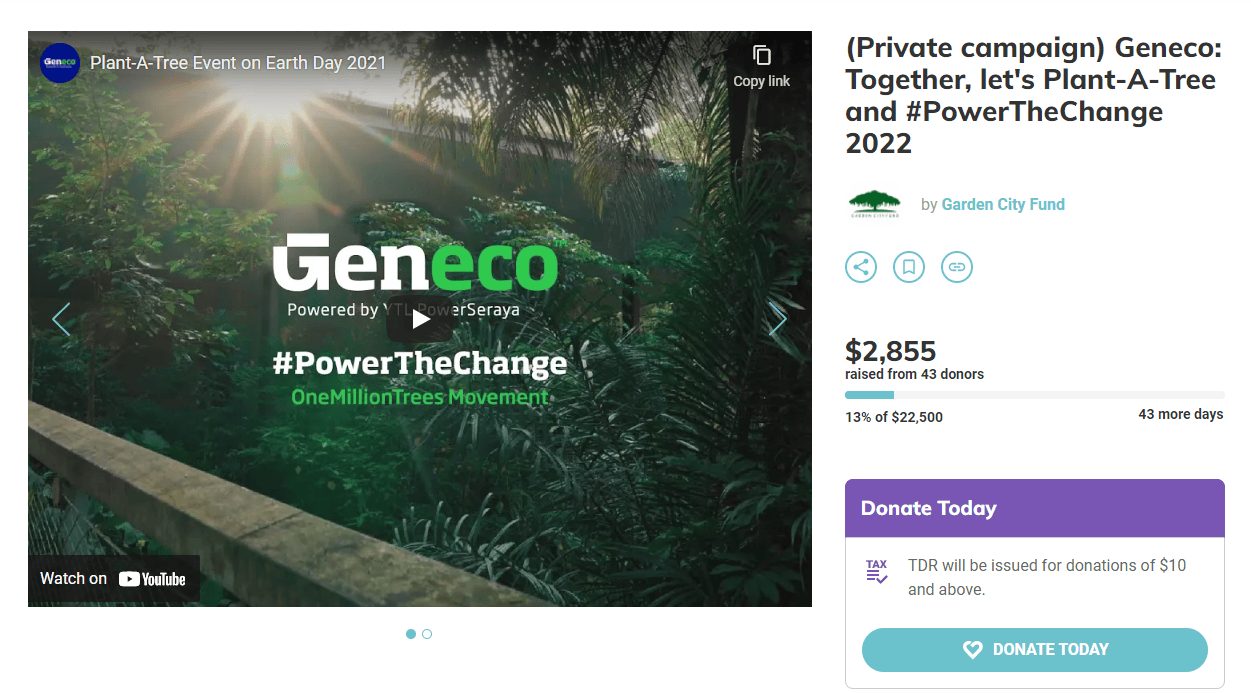
Task: Advance to the next media slide
Action: tap(778, 318)
